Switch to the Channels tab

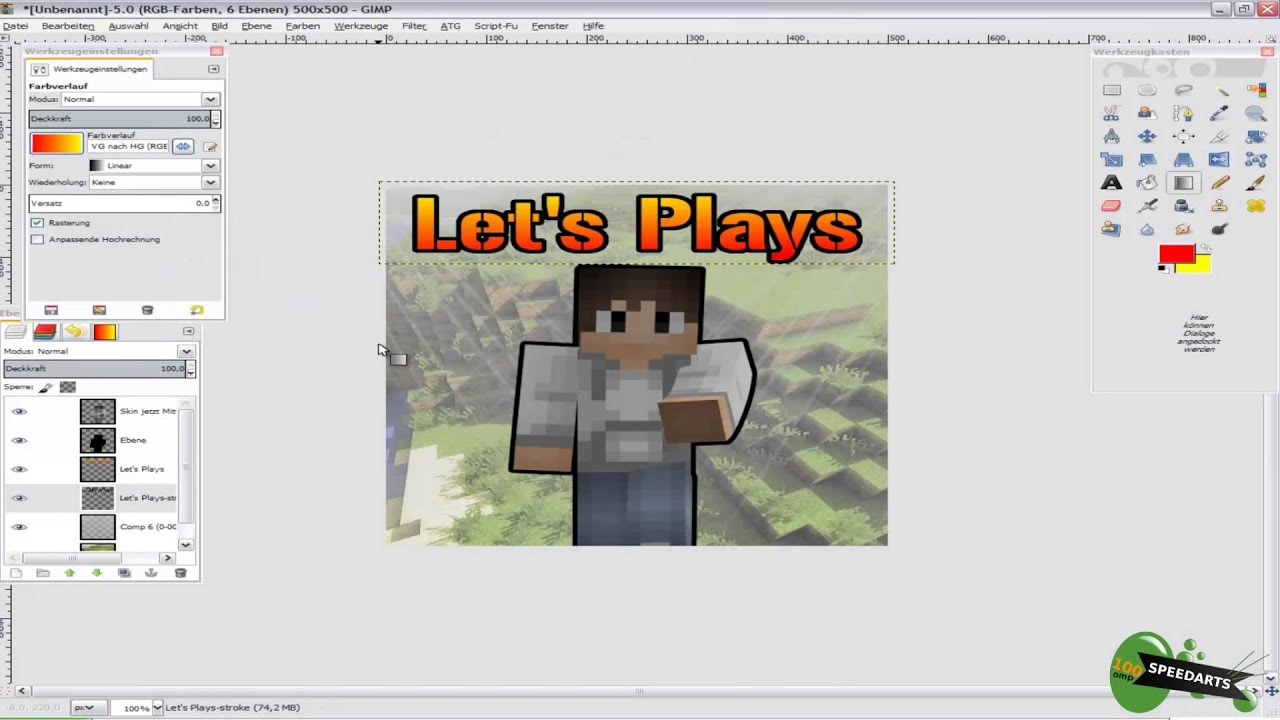pyautogui.click(x=45, y=332)
